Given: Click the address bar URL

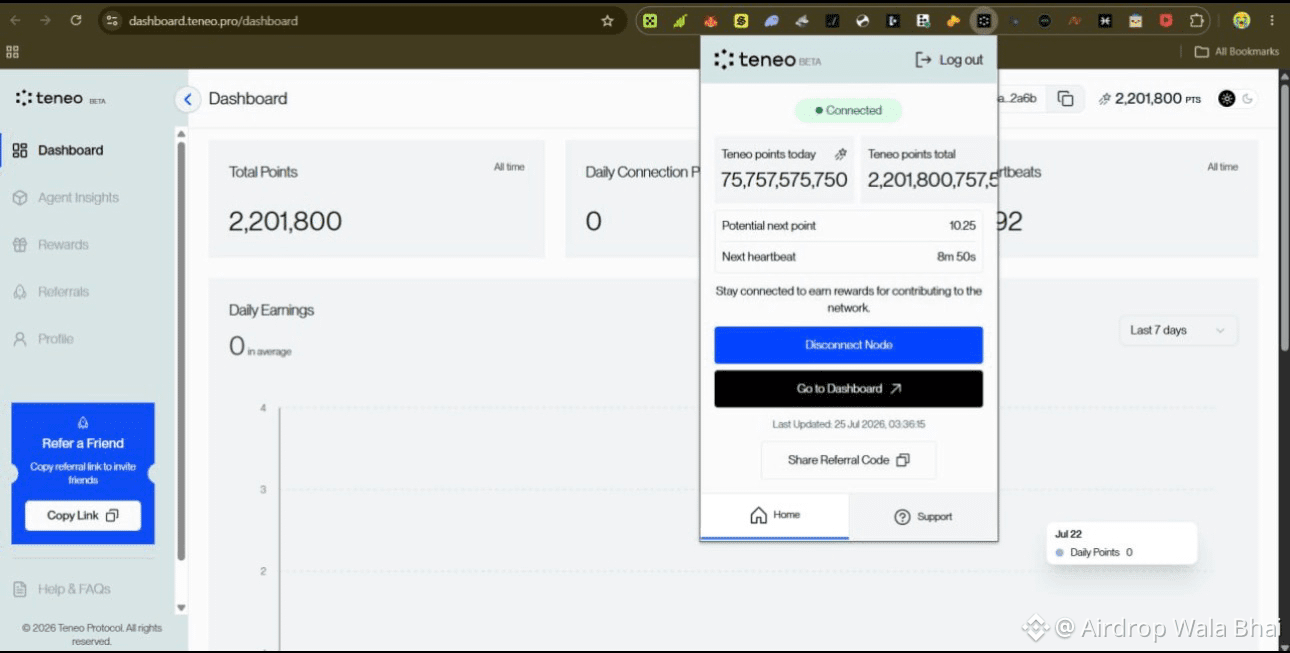Looking at the screenshot, I should tap(213, 20).
